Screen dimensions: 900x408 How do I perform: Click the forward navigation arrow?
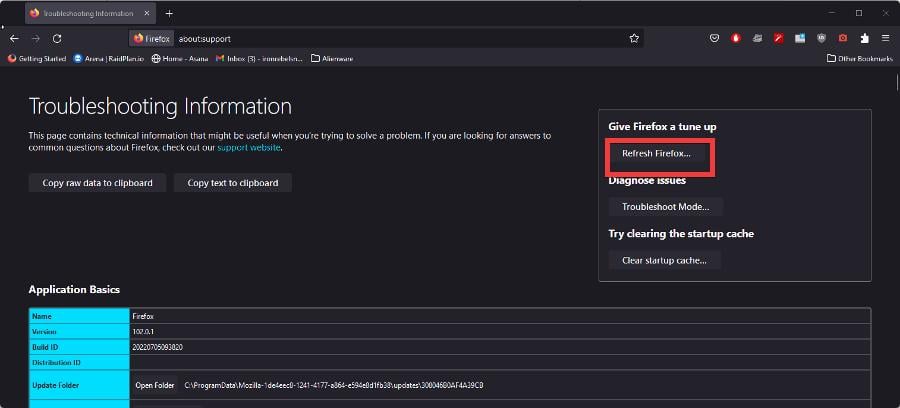(x=36, y=38)
